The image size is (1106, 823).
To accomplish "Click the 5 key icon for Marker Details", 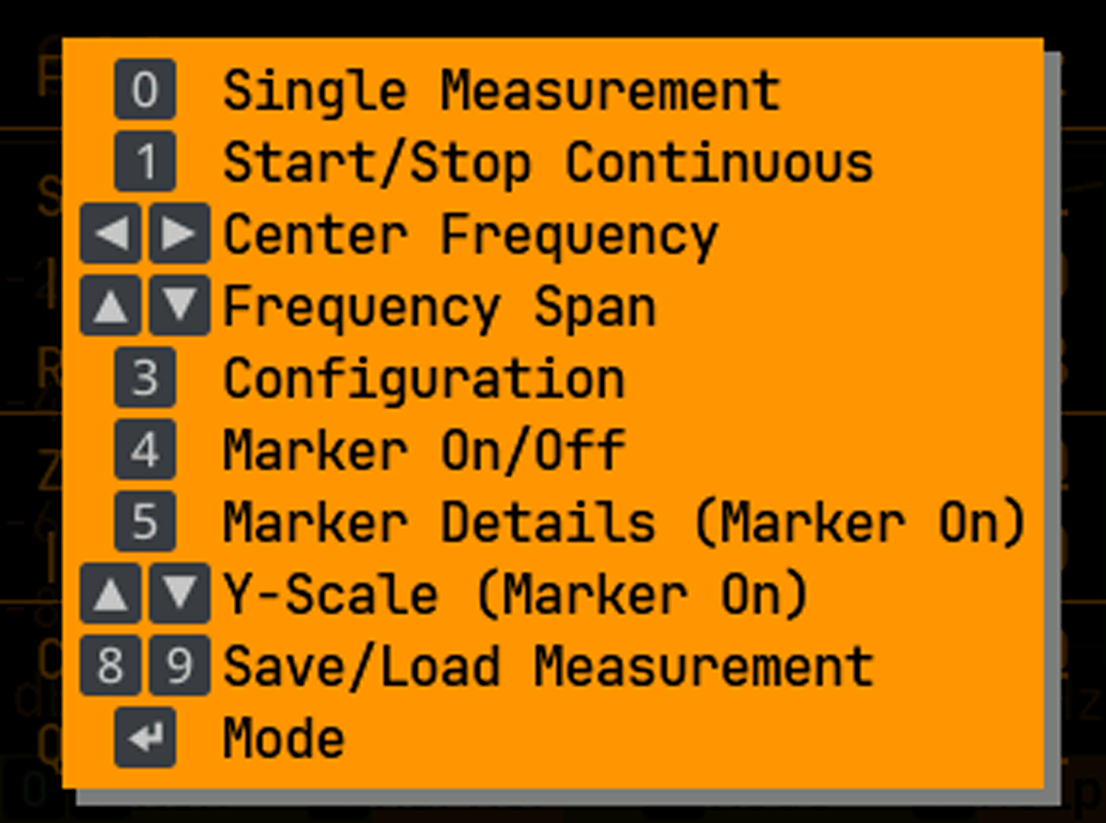I will coord(145,522).
